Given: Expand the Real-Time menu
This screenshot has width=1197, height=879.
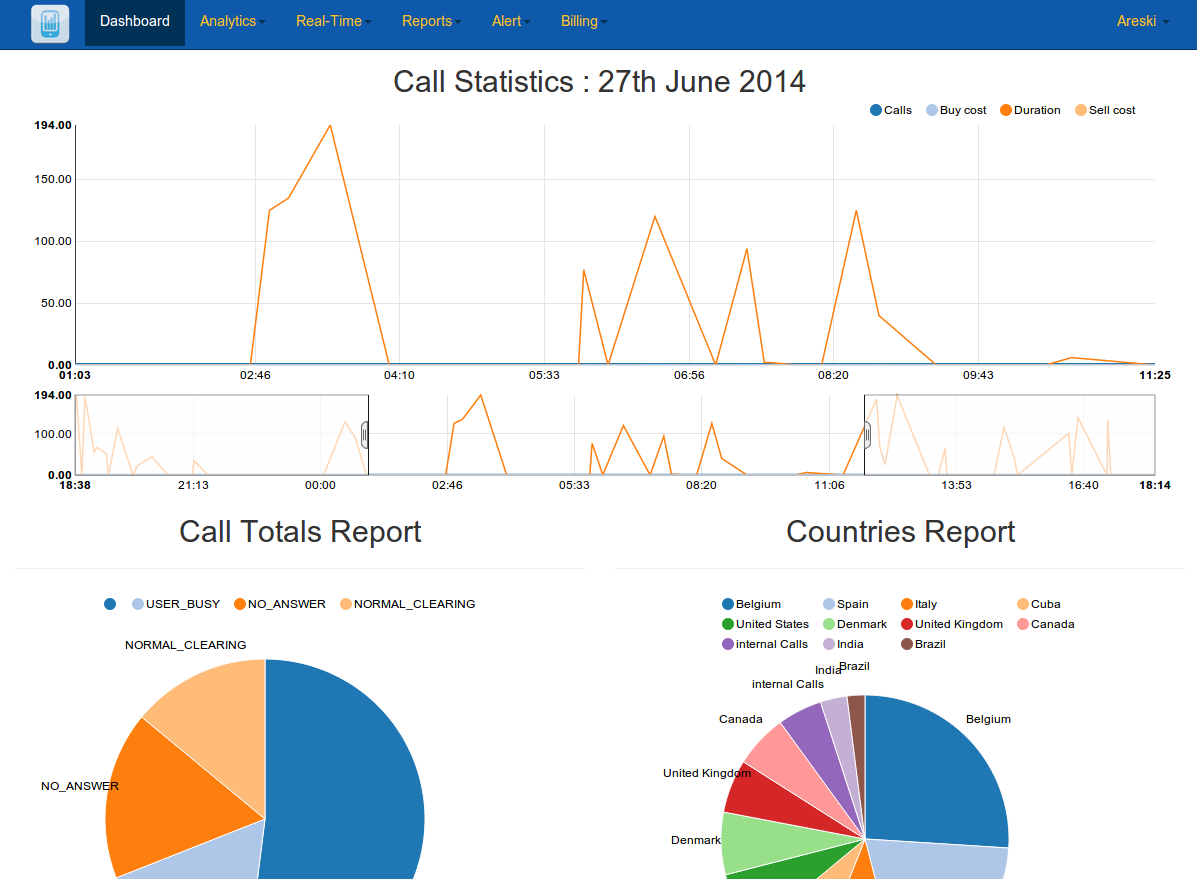Looking at the screenshot, I should pyautogui.click(x=333, y=21).
